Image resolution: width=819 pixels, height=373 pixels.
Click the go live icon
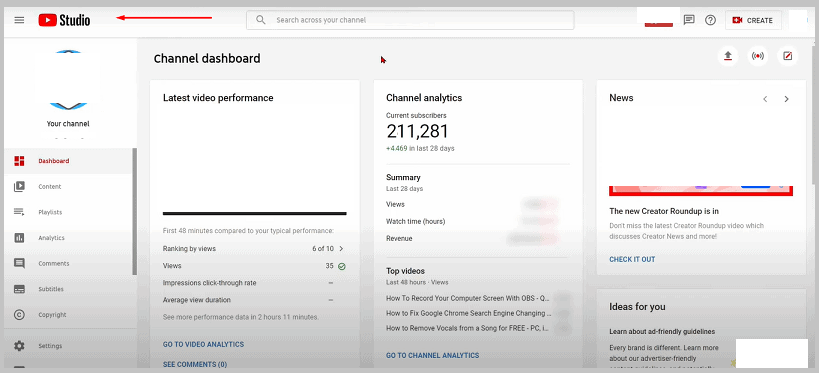point(757,56)
